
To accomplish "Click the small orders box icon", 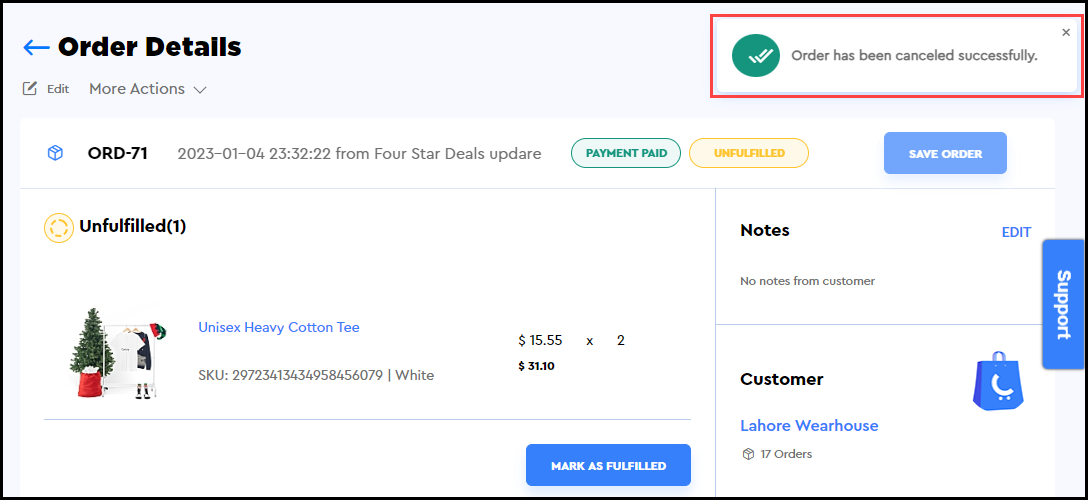I will coord(747,454).
